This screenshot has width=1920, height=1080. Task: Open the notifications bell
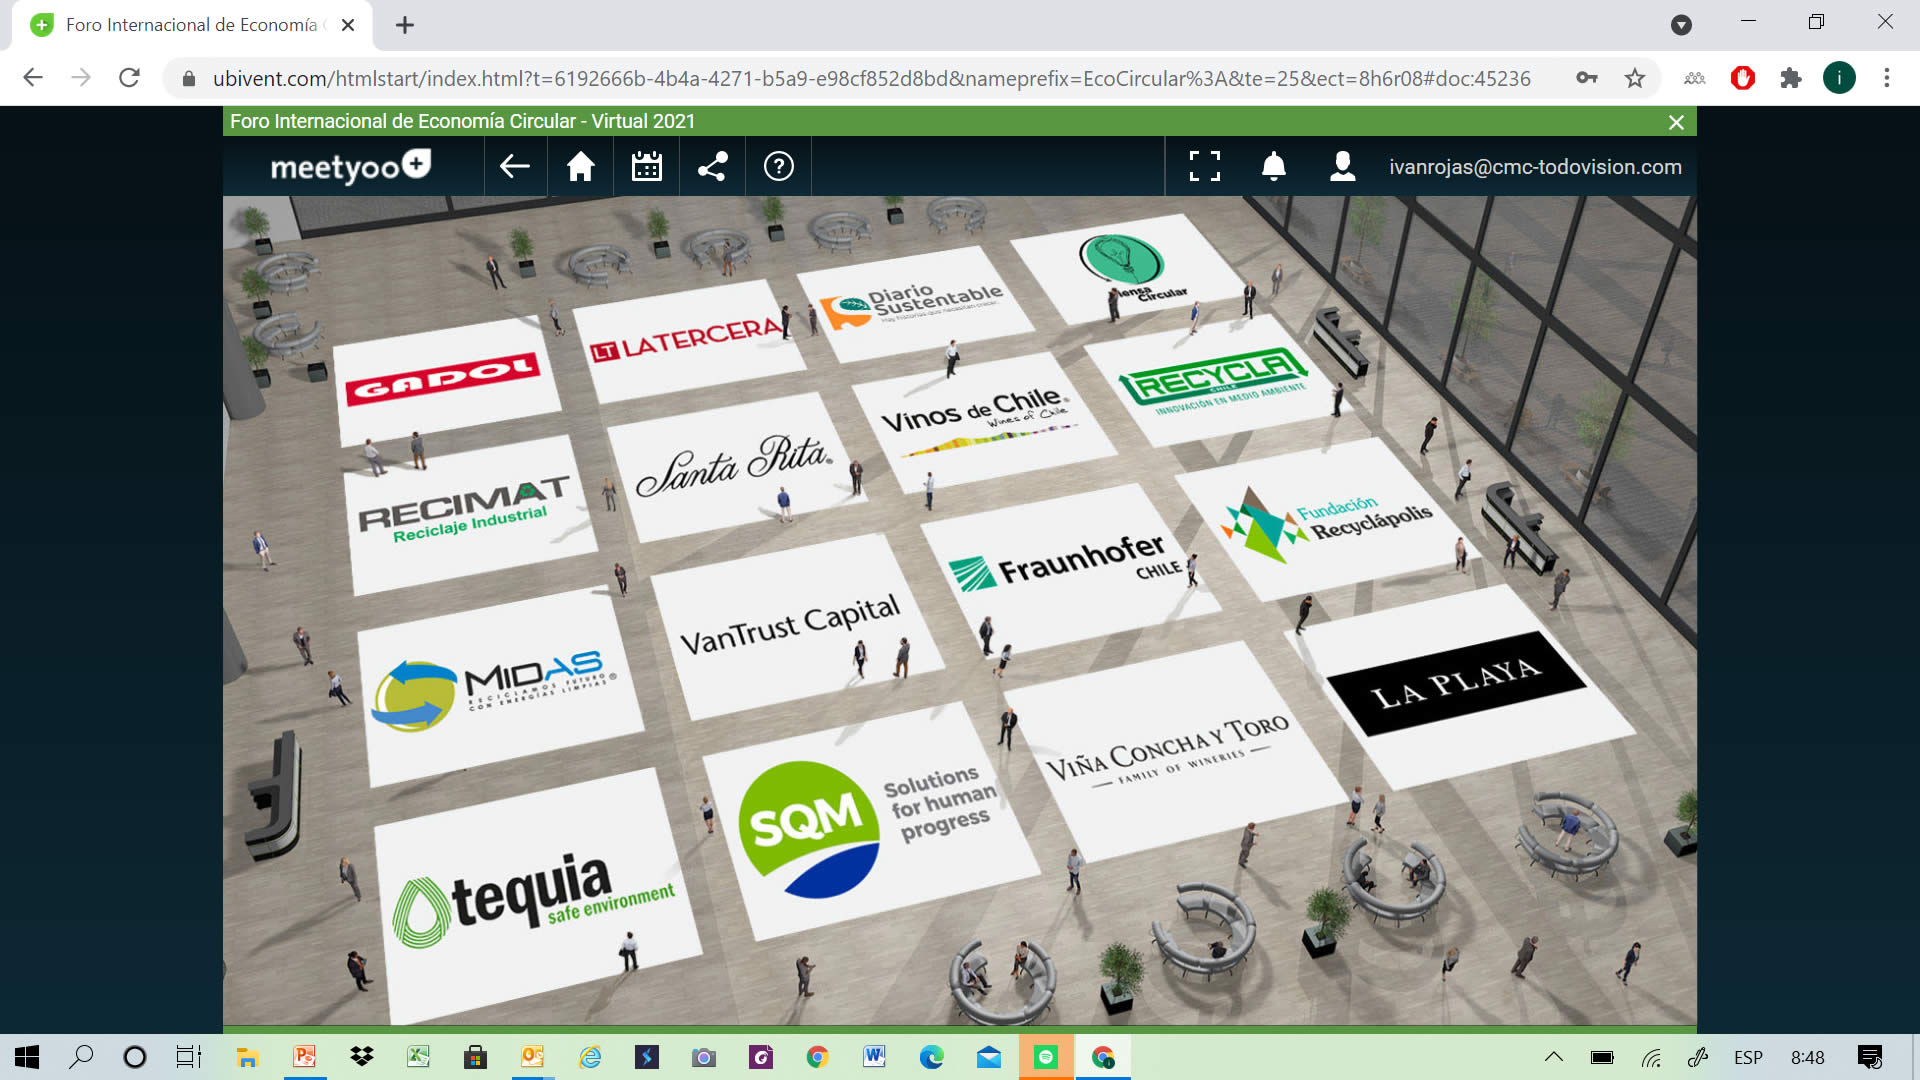1273,166
